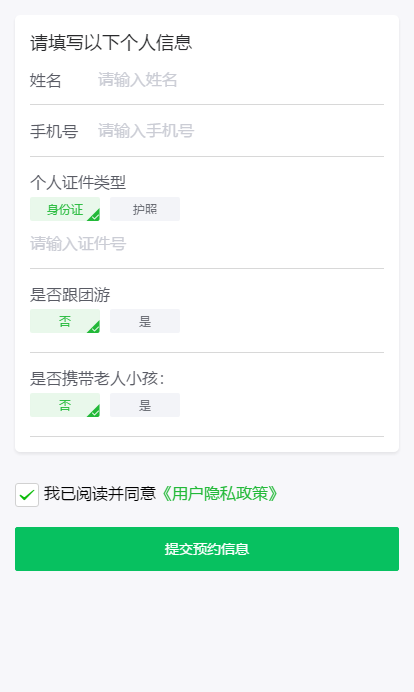Image resolution: width=414 pixels, height=692 pixels.
Task: Click the 请输入证件号 ID number field
Action: 207,244
